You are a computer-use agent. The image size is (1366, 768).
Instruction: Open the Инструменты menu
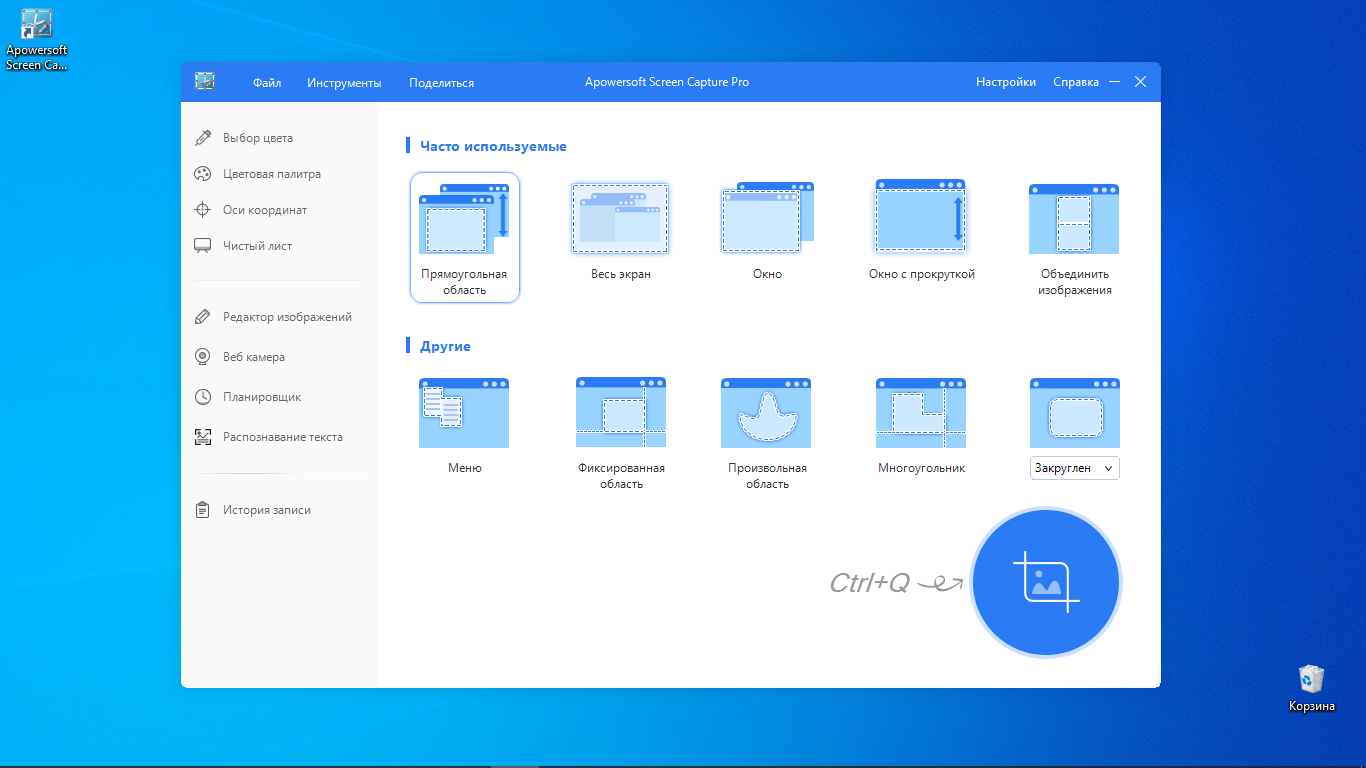tap(344, 83)
